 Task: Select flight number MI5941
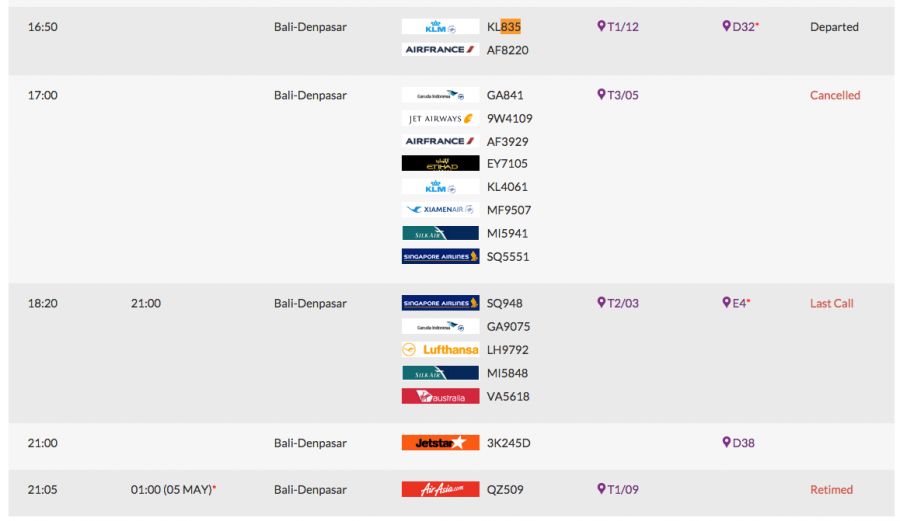point(507,234)
